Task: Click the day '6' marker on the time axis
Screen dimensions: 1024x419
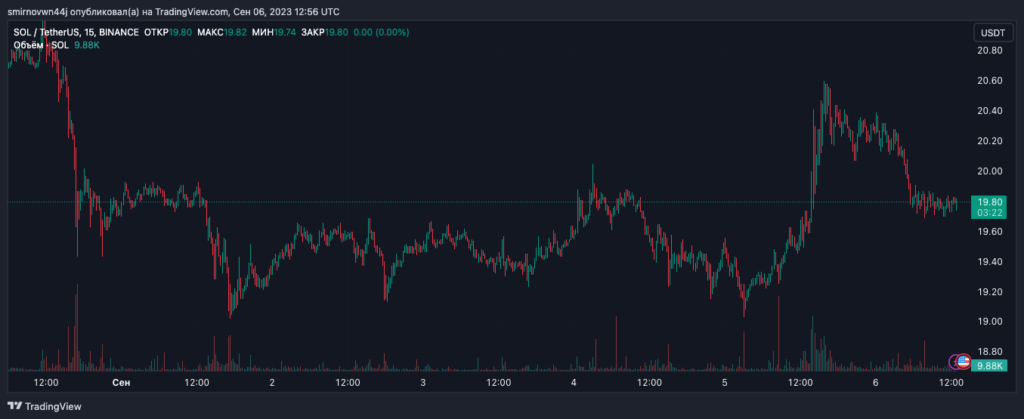Action: pyautogui.click(x=875, y=382)
